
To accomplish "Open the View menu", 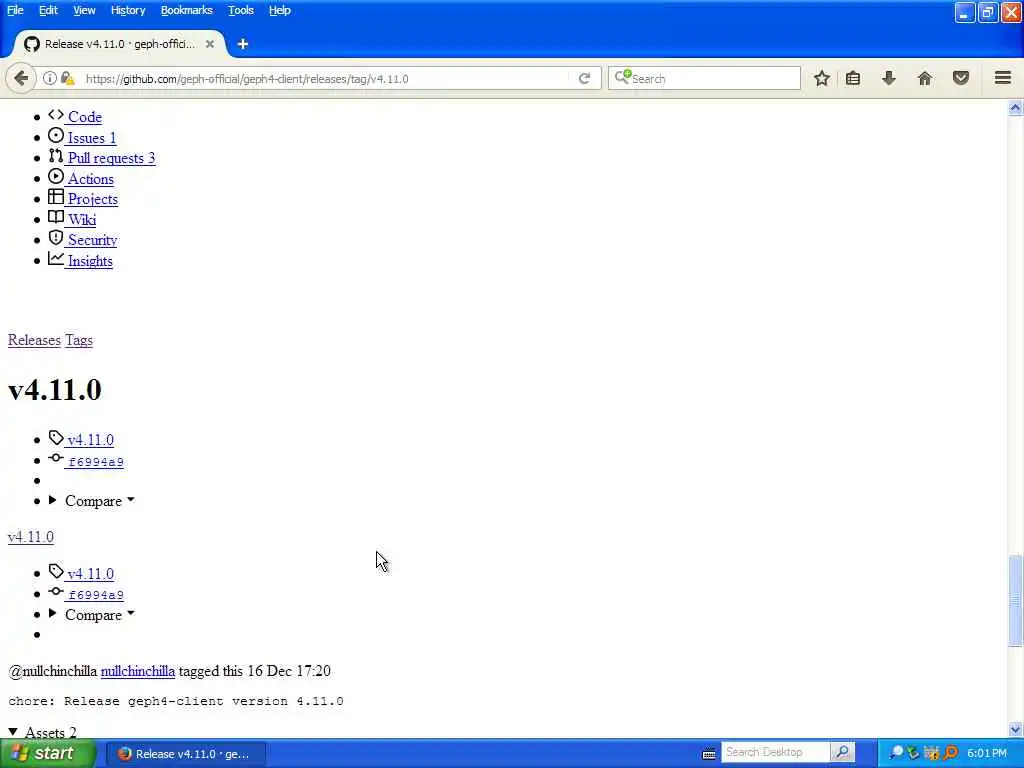I will click(84, 10).
